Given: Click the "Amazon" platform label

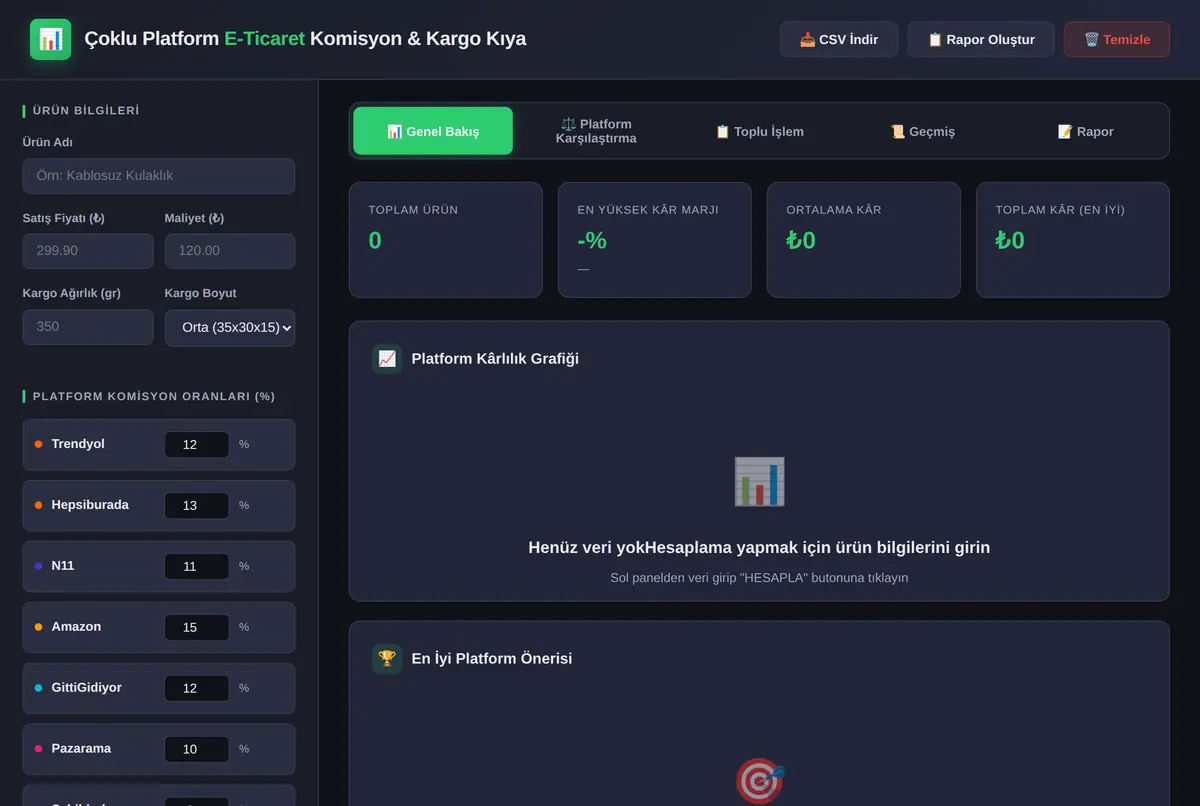Looking at the screenshot, I should pos(76,627).
